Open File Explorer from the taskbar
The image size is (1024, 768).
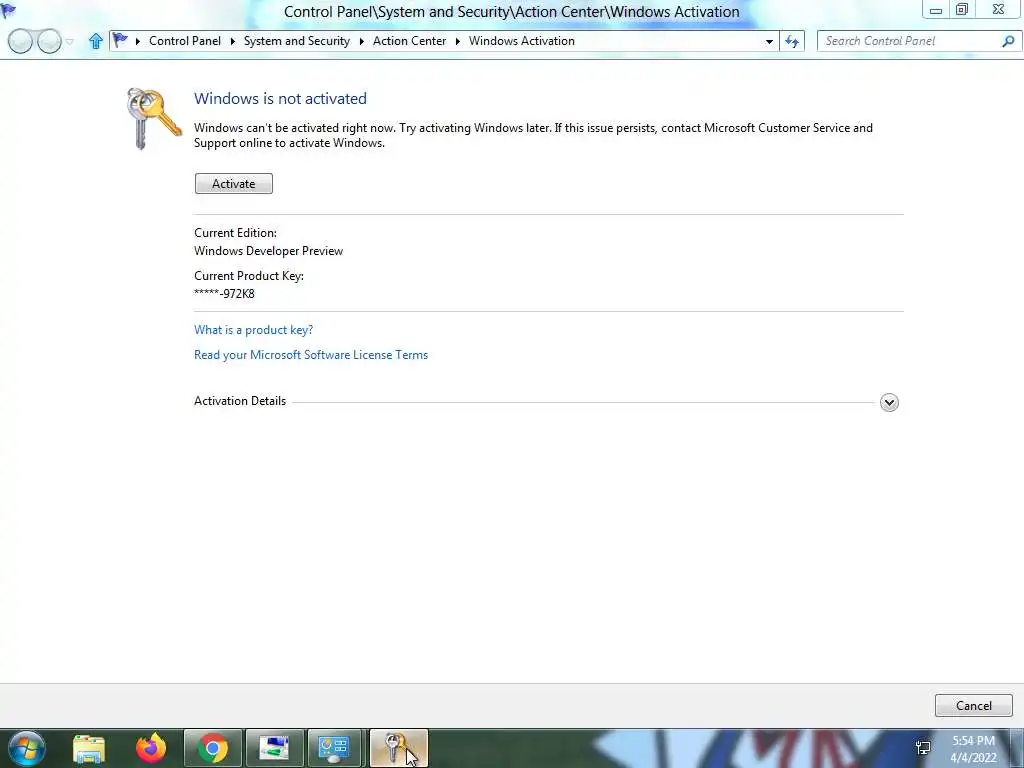[x=89, y=748]
